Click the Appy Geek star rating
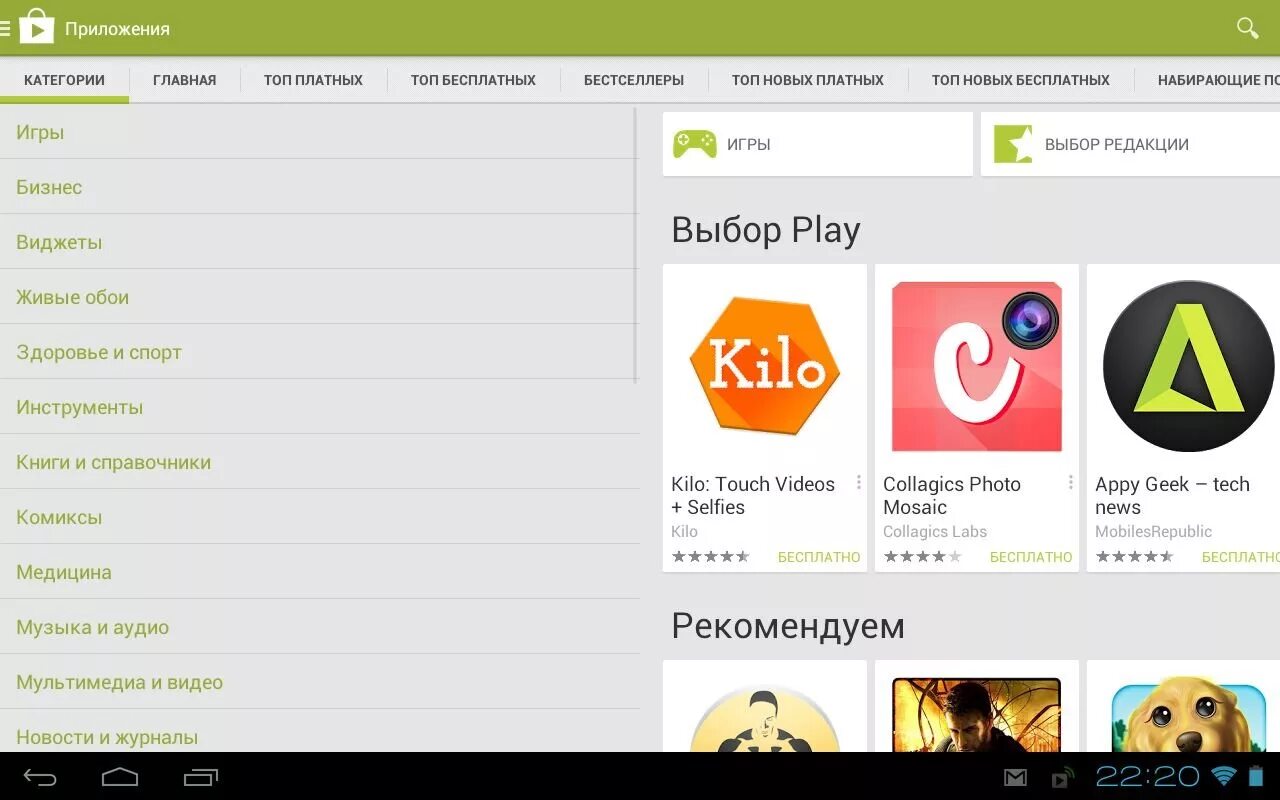This screenshot has height=800, width=1280. 1134,557
